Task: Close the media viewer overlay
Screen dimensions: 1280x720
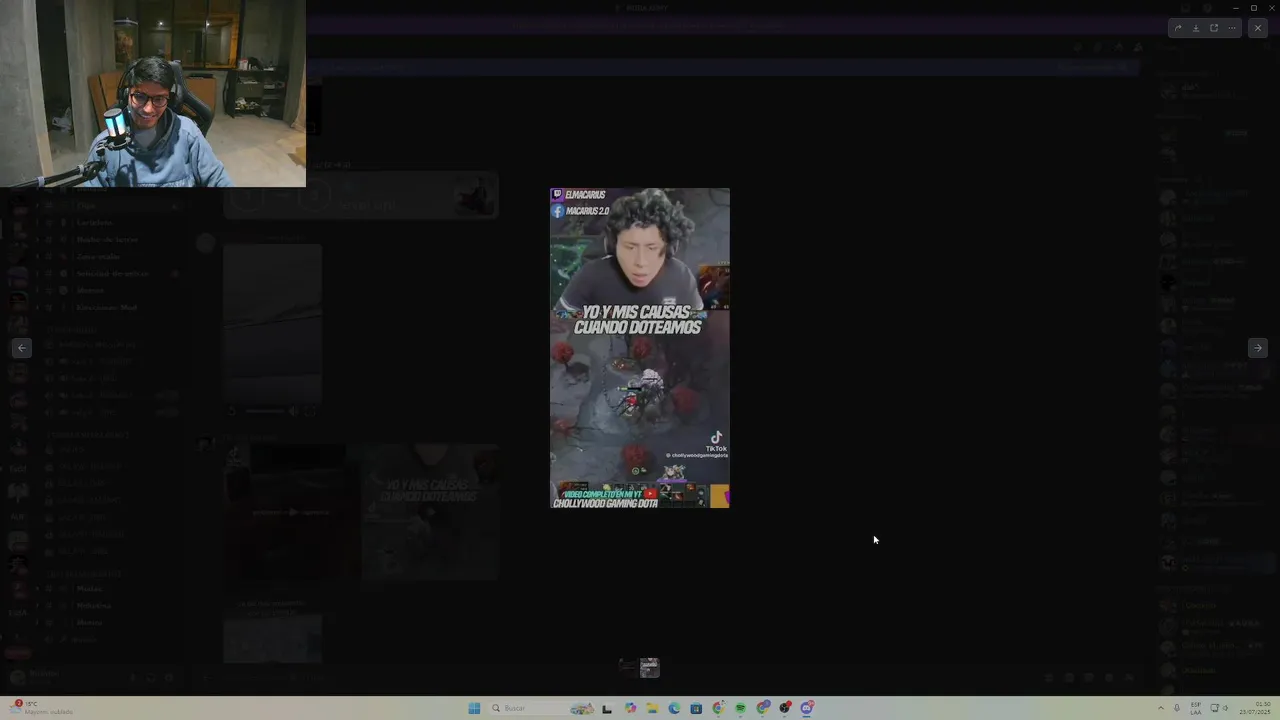Action: click(1258, 28)
